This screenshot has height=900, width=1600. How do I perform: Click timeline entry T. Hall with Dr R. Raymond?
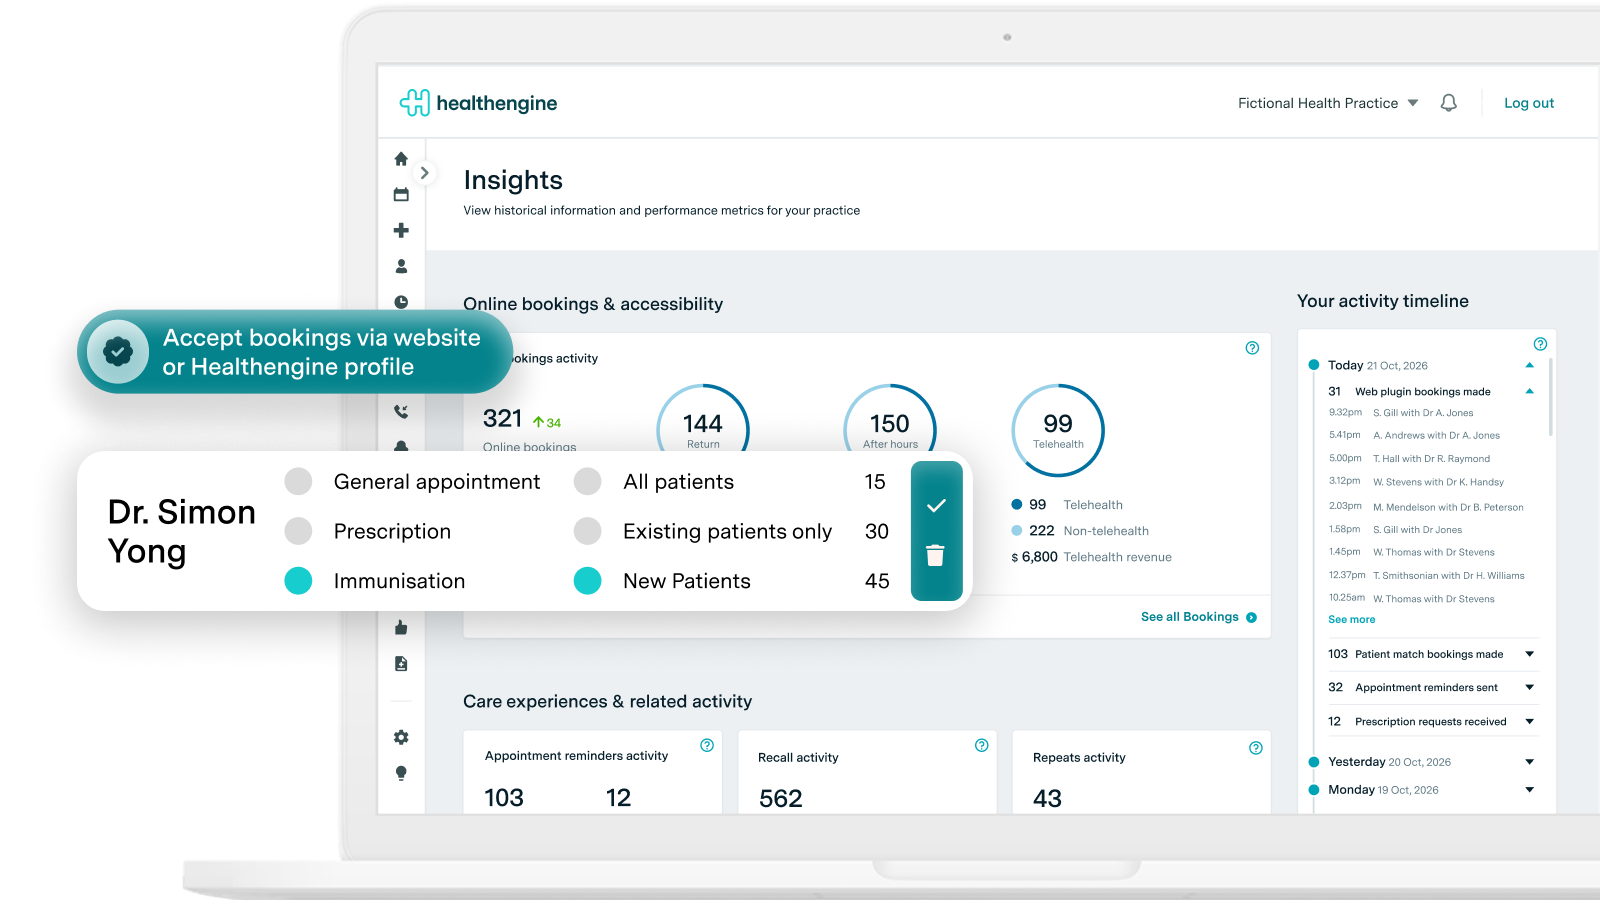pos(1431,459)
